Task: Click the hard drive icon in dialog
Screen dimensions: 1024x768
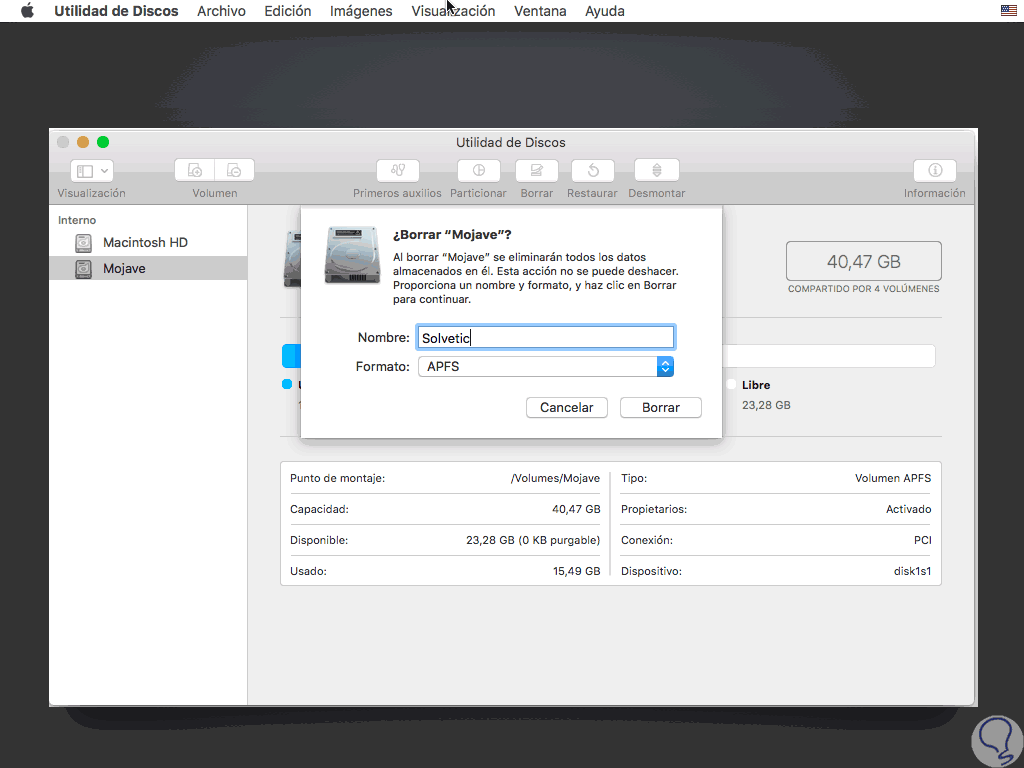Action: click(x=352, y=255)
